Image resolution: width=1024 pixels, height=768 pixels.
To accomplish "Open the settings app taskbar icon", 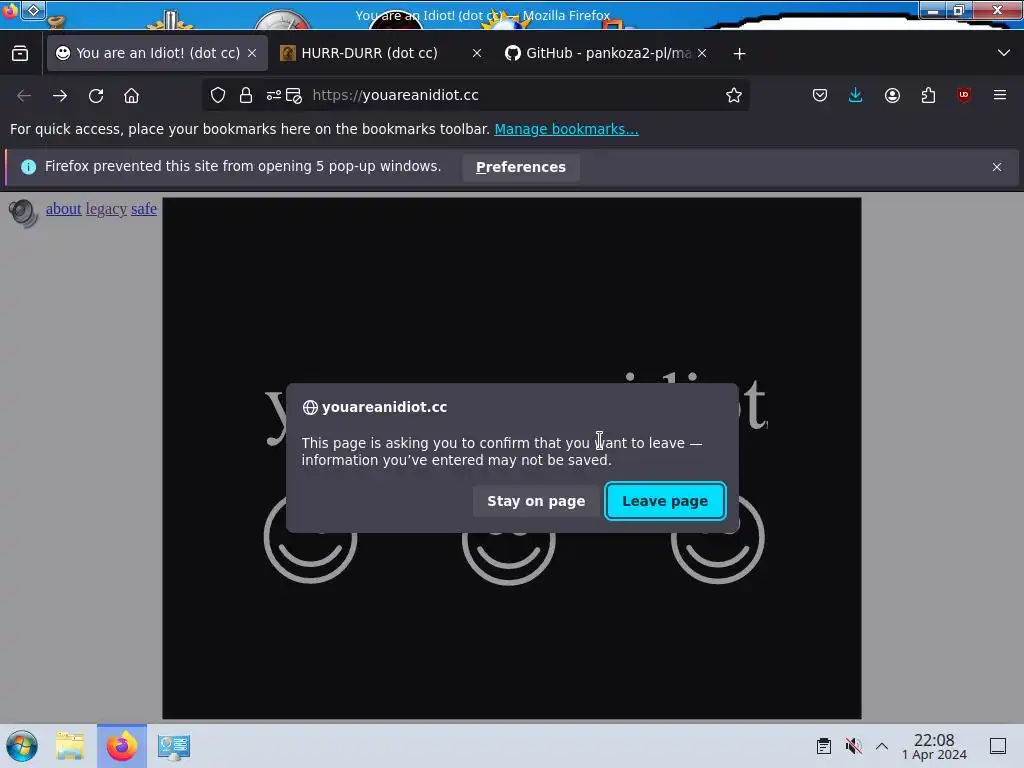I will point(174,746).
